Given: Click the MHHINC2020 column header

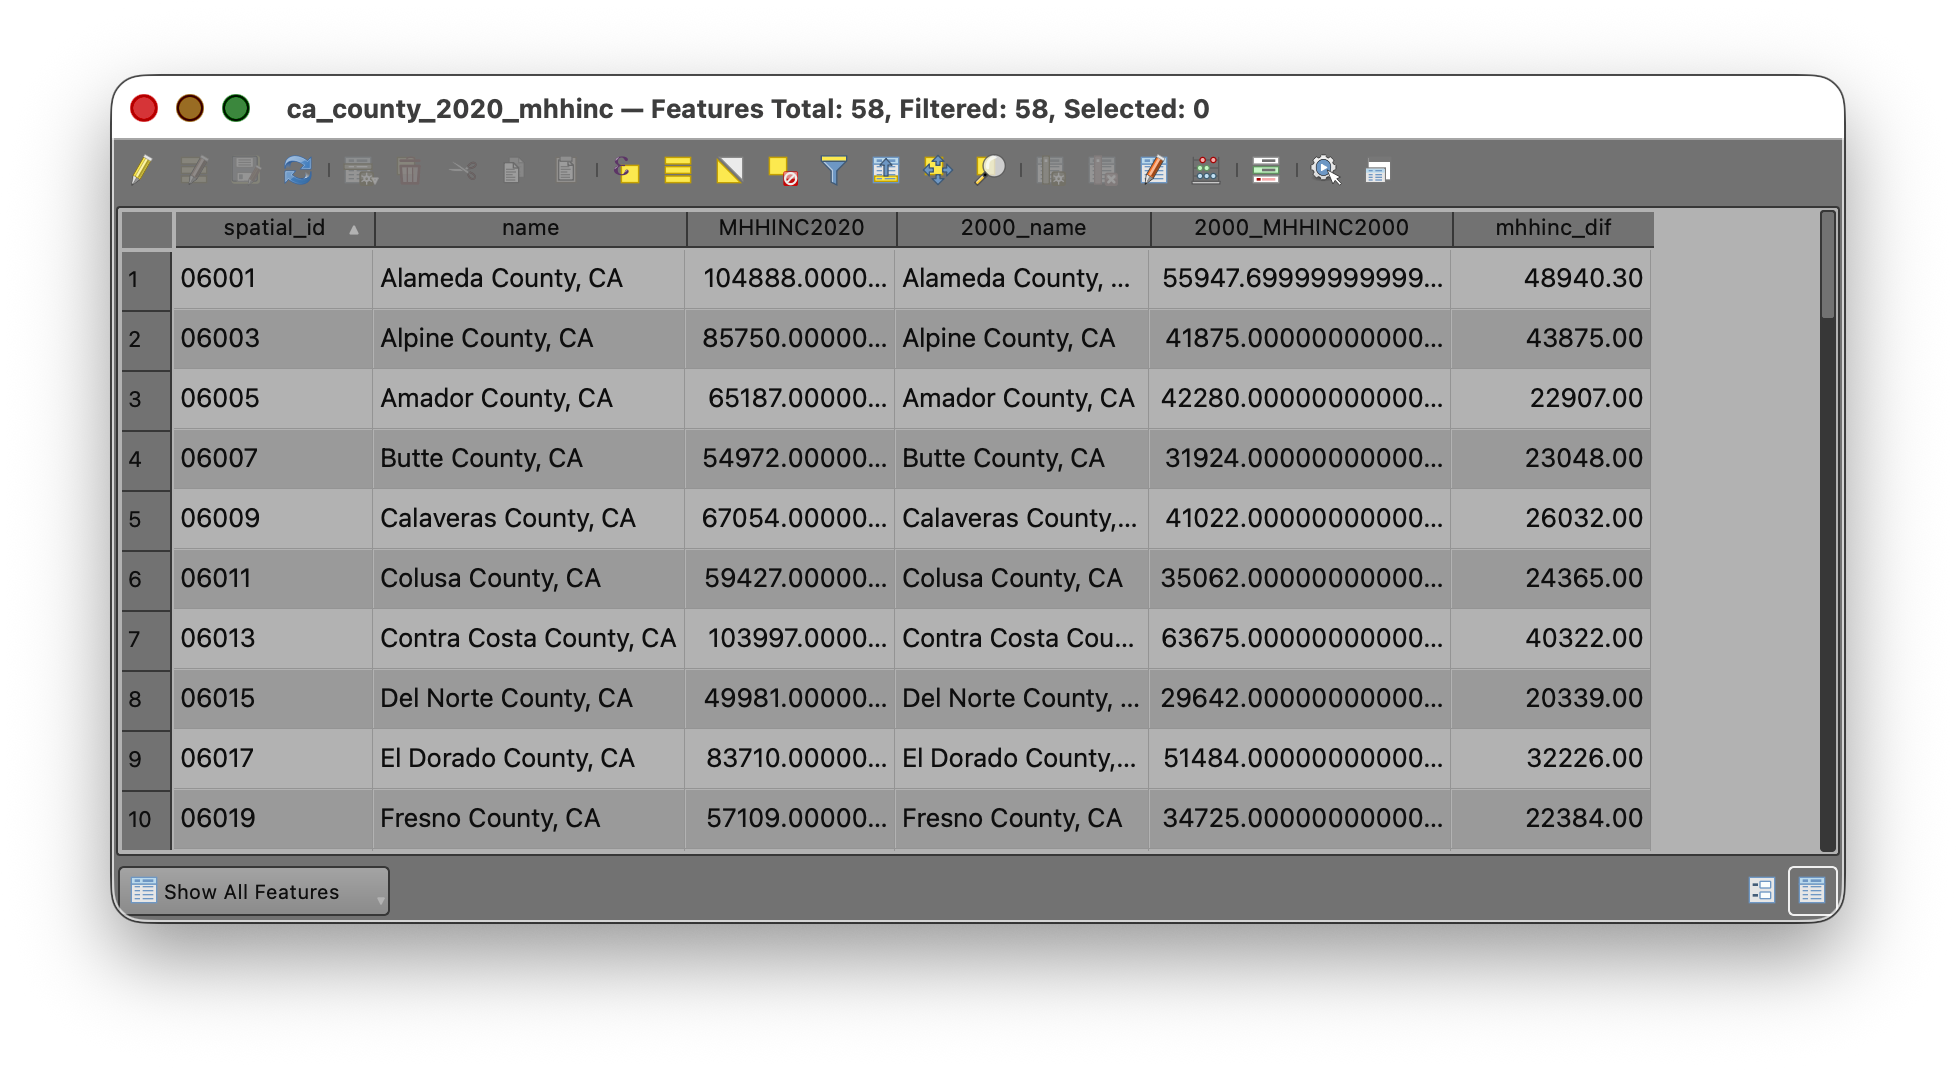Looking at the screenshot, I should (x=791, y=228).
